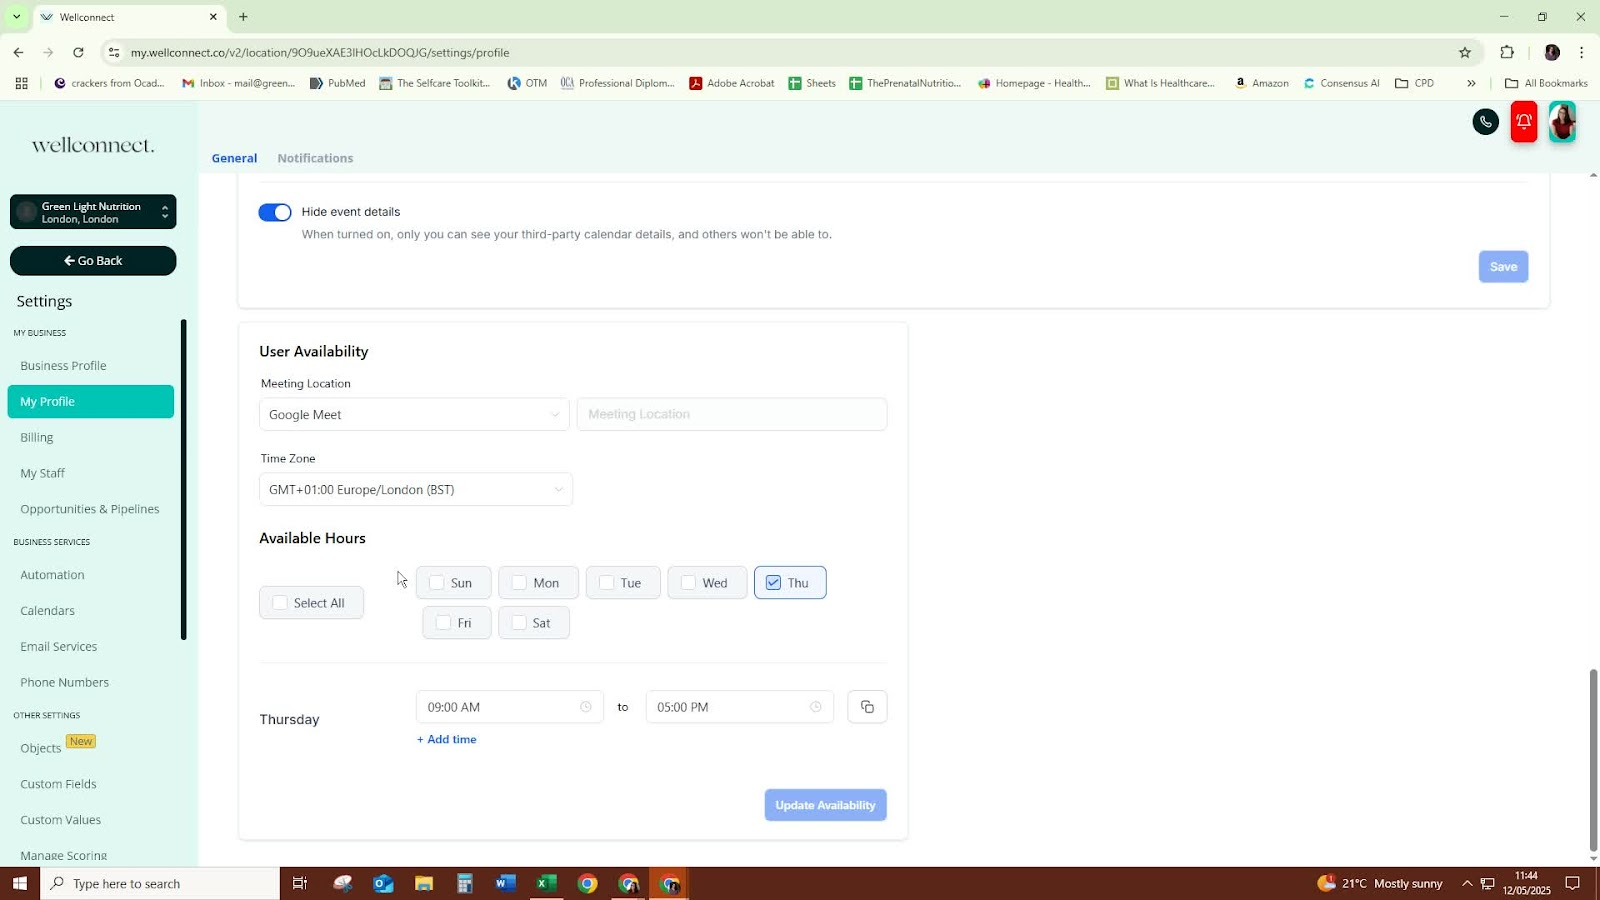Click the Windows taskbar search box

coord(160,883)
